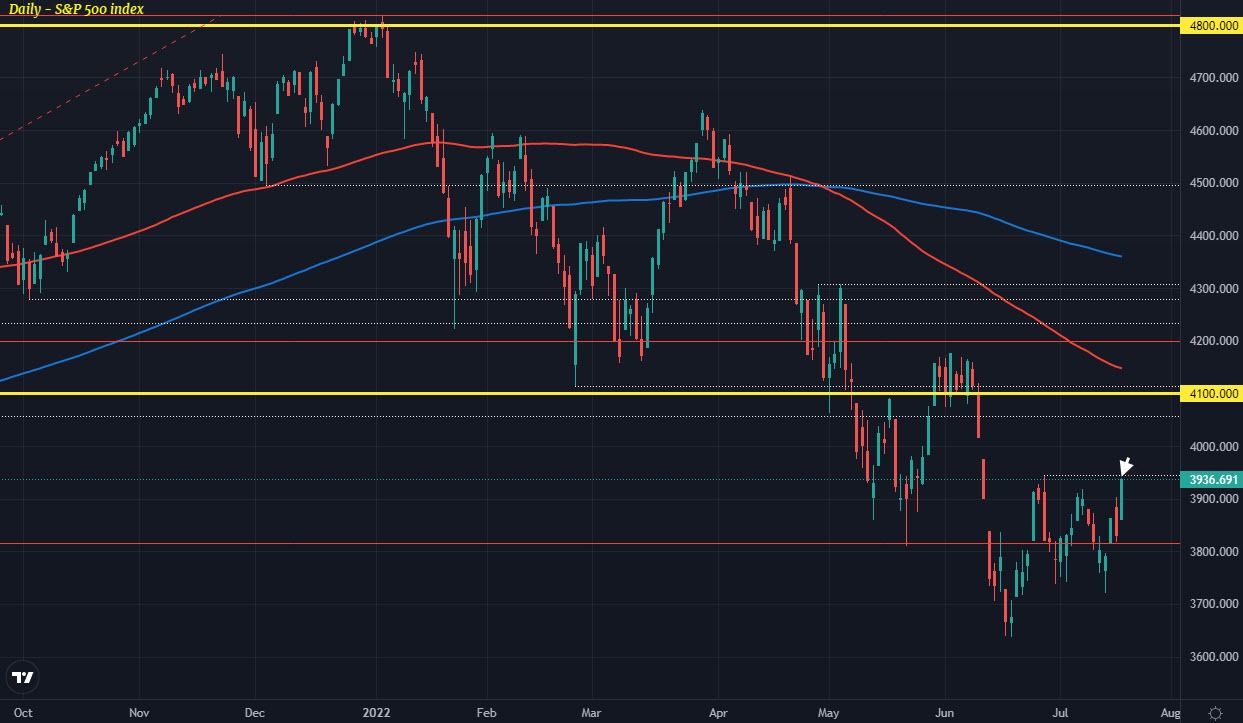Click the 4100.000 highlighted price label
The height and width of the screenshot is (723, 1243).
tap(1213, 394)
